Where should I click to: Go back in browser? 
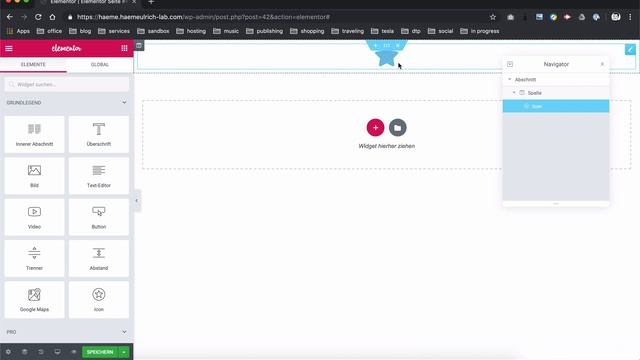click(x=10, y=17)
